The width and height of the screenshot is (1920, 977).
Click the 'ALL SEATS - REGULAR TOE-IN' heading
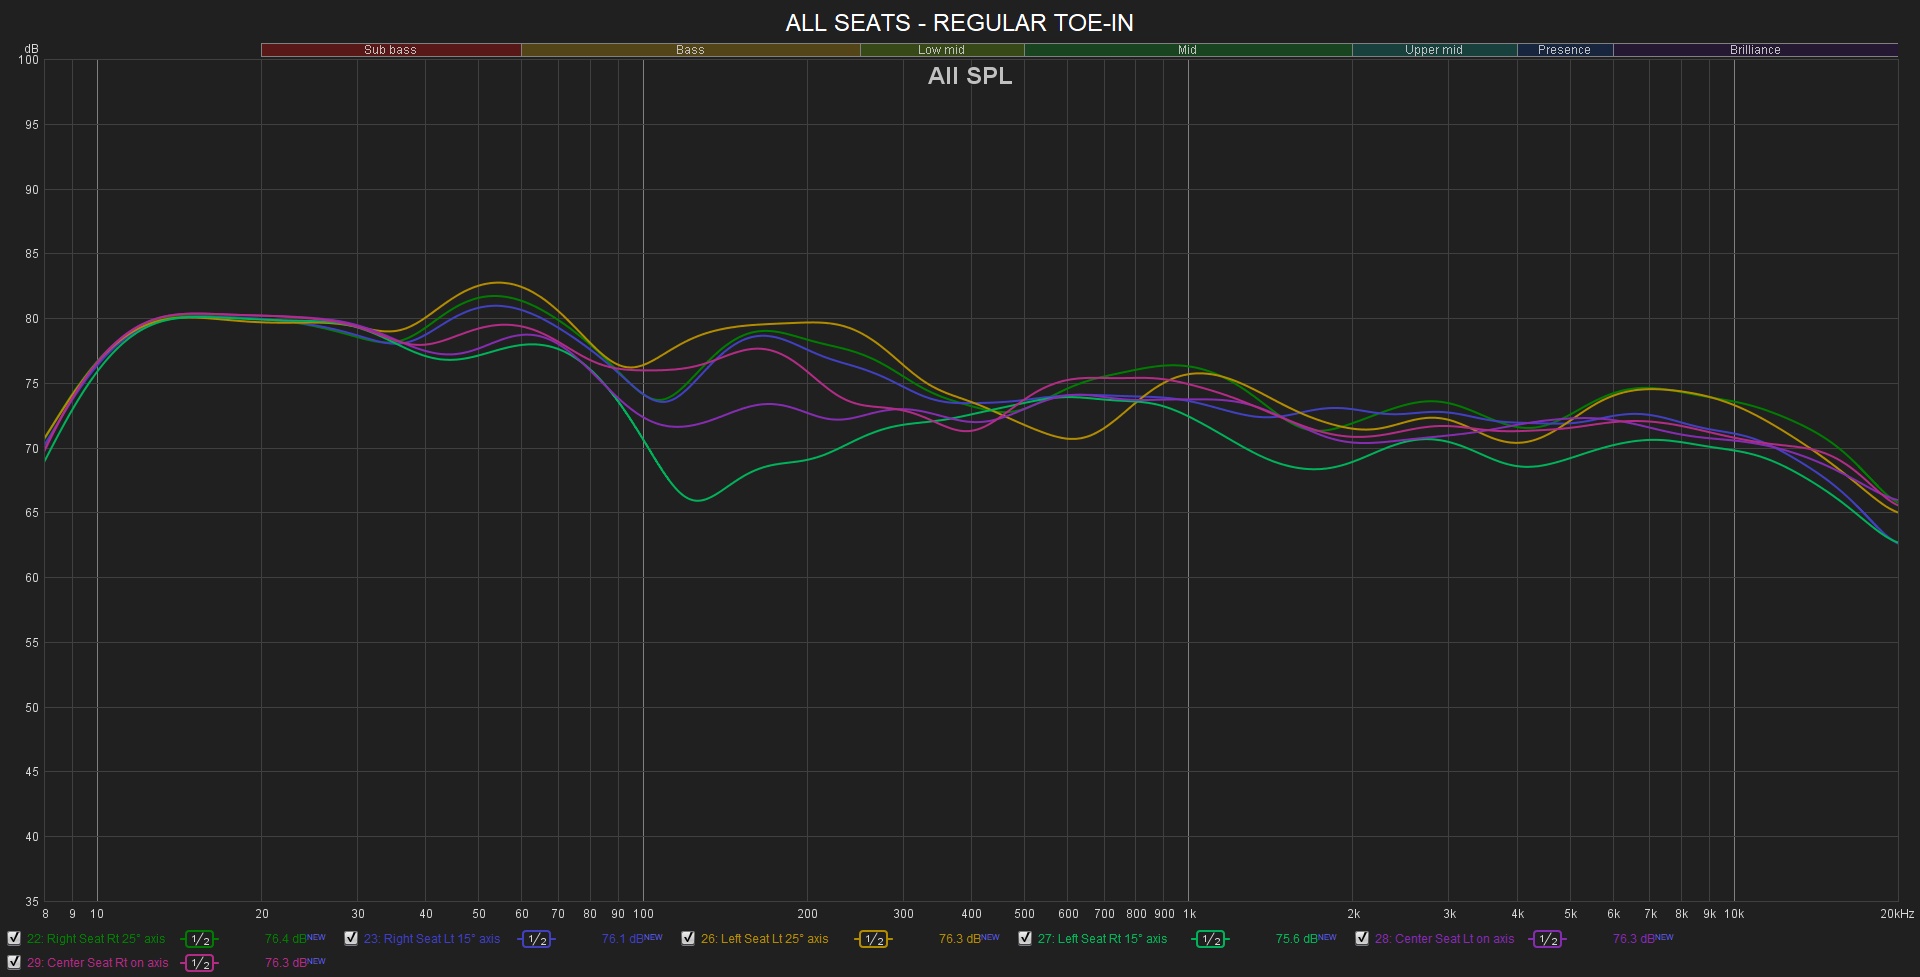[959, 23]
